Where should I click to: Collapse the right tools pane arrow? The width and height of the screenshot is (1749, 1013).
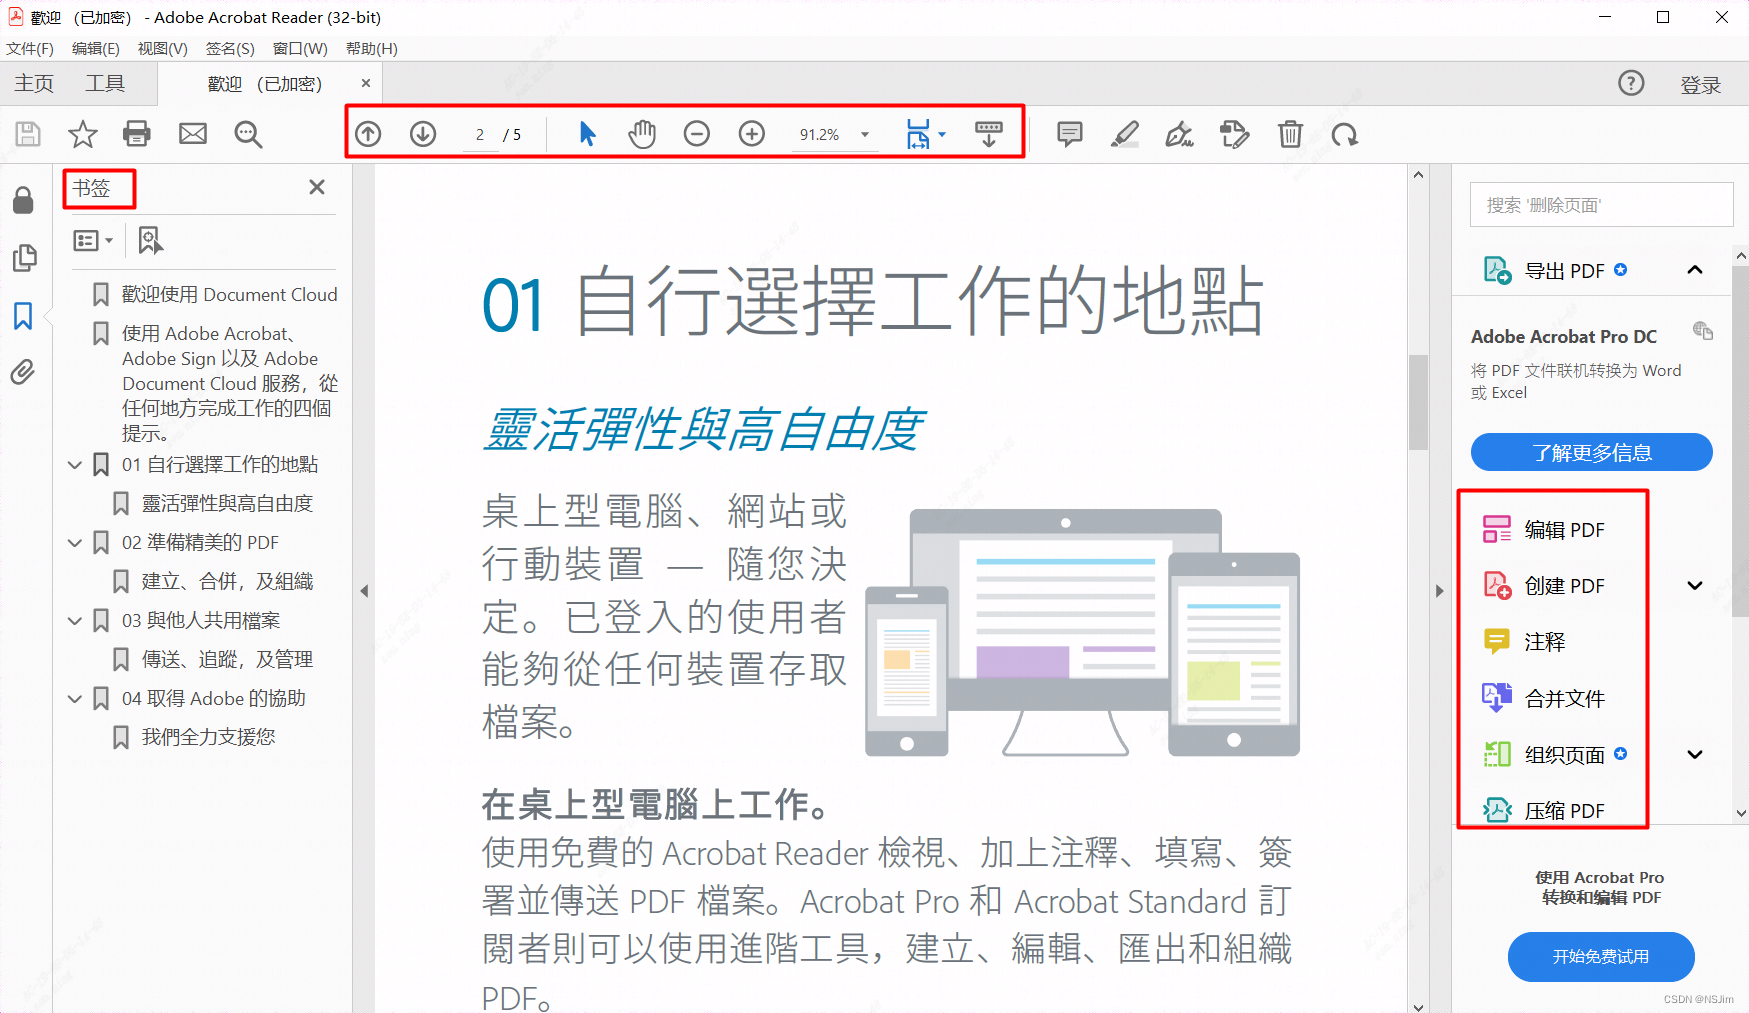coord(1440,591)
